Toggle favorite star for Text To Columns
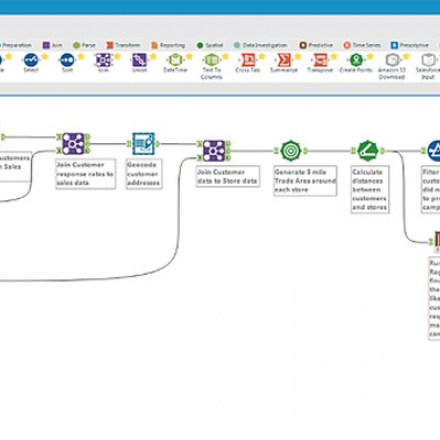Viewport: 440px width, 440px height. pyautogui.click(x=225, y=57)
